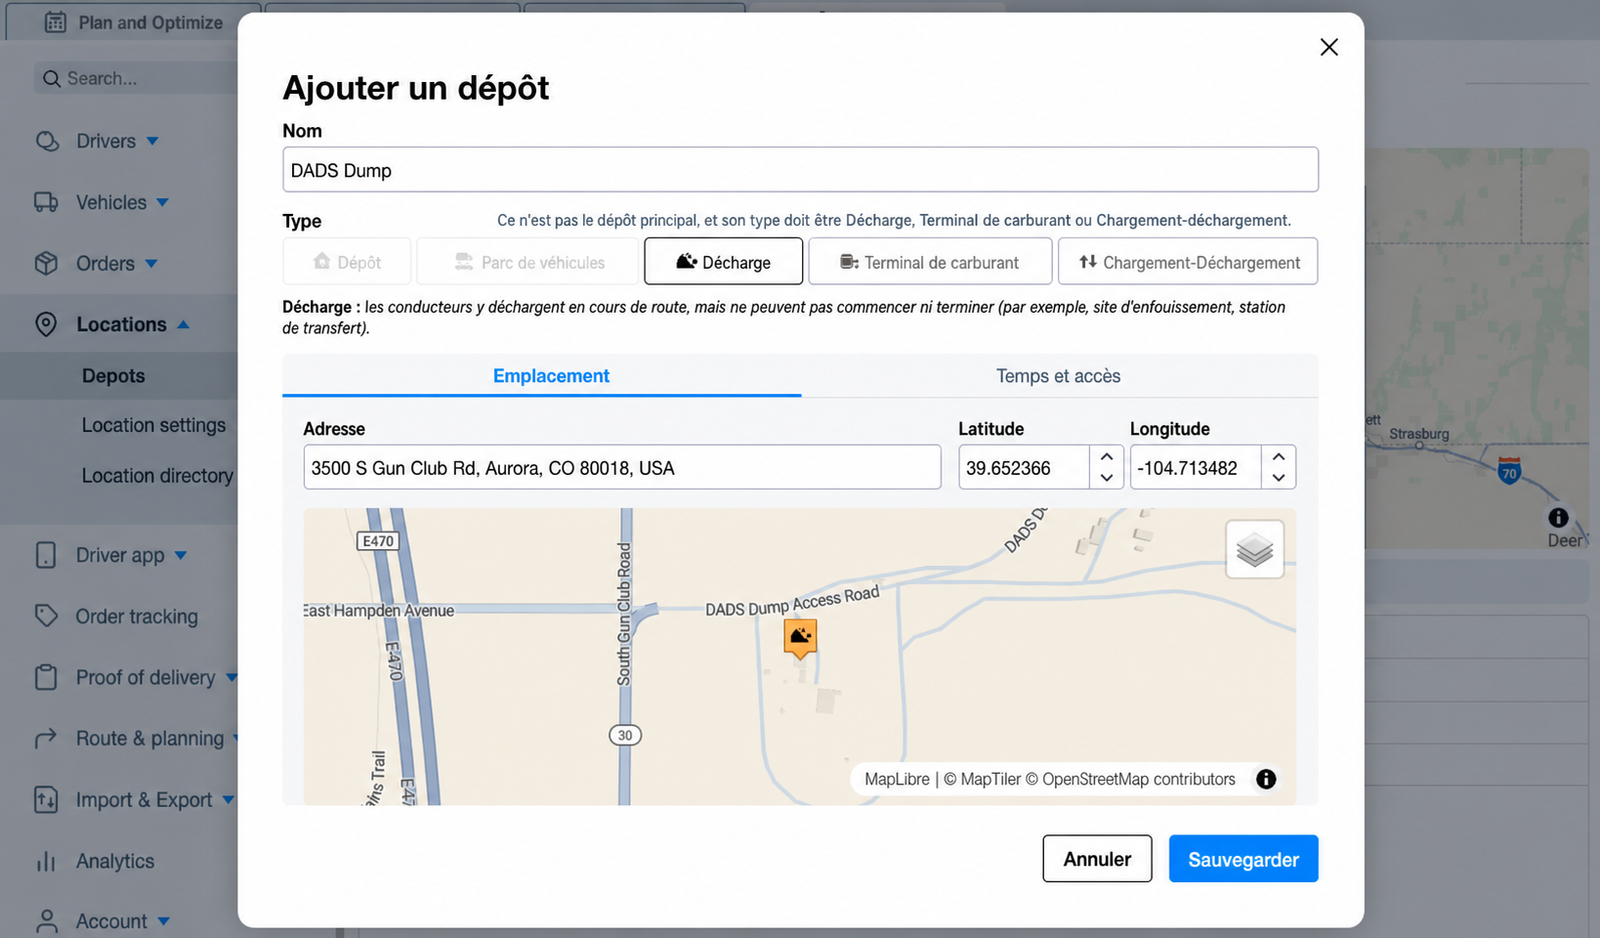1600x938 pixels.
Task: Click Strasburg label on background map
Action: tap(1419, 434)
